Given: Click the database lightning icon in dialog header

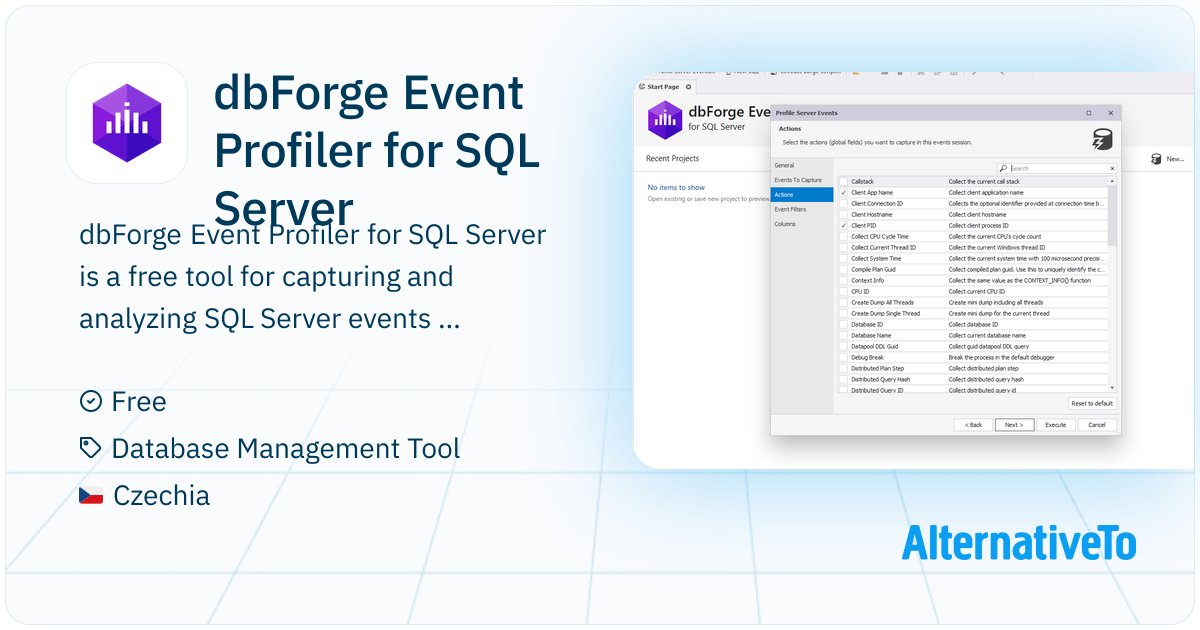Looking at the screenshot, I should click(x=1102, y=138).
